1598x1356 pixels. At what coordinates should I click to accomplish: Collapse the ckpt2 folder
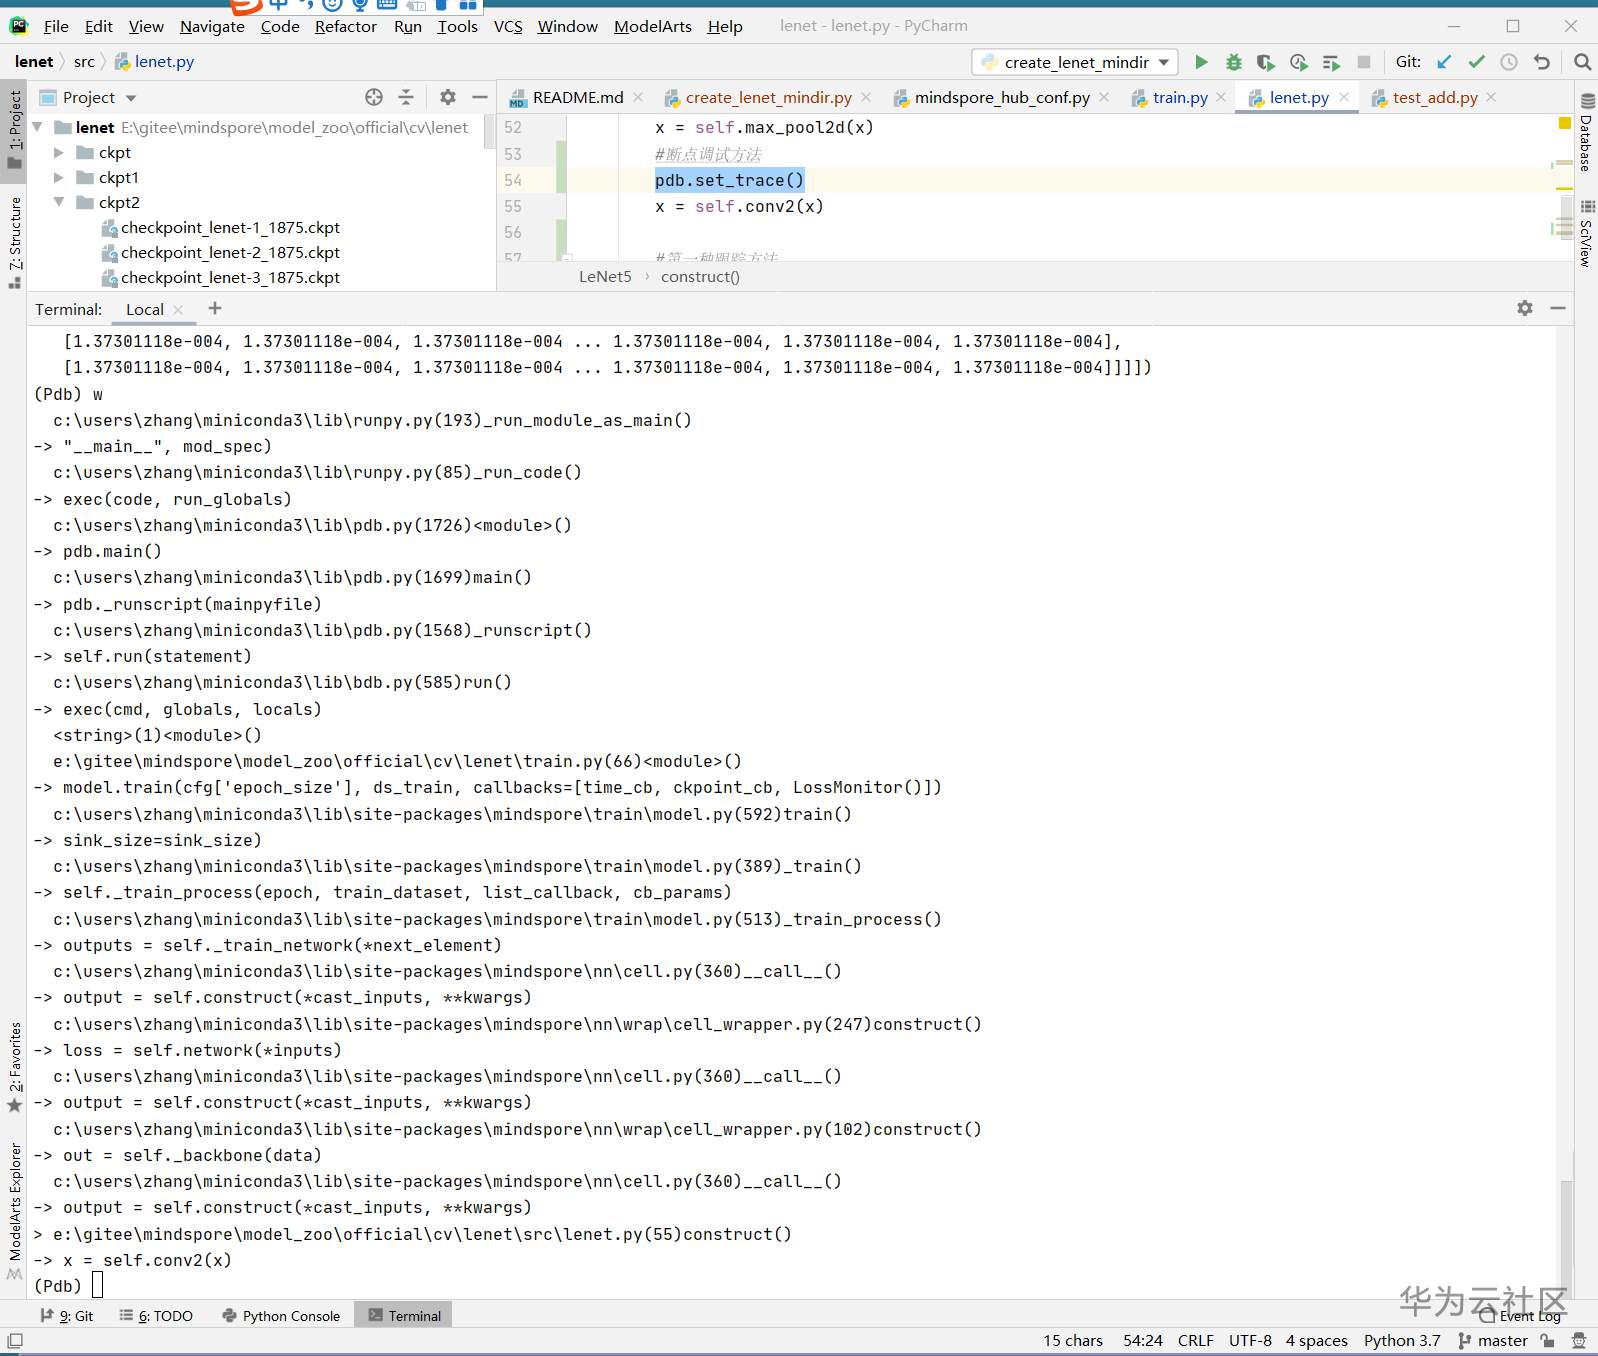59,203
